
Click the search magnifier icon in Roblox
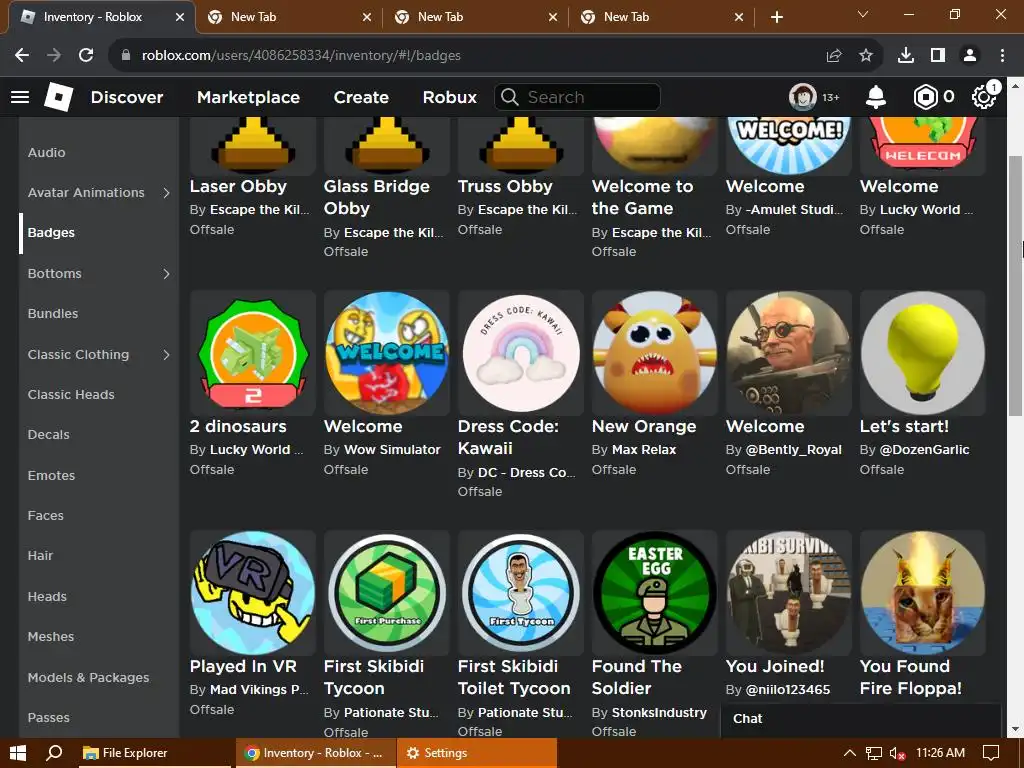pyautogui.click(x=510, y=97)
